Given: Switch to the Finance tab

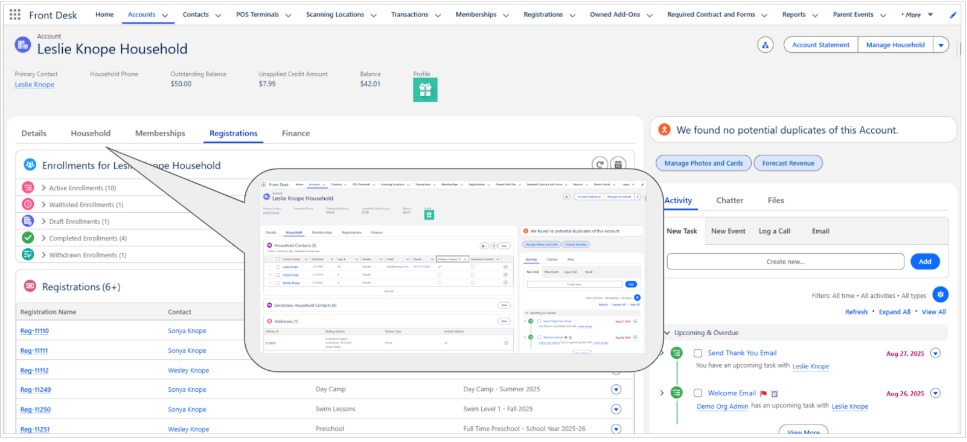Looking at the screenshot, I should click(x=295, y=133).
